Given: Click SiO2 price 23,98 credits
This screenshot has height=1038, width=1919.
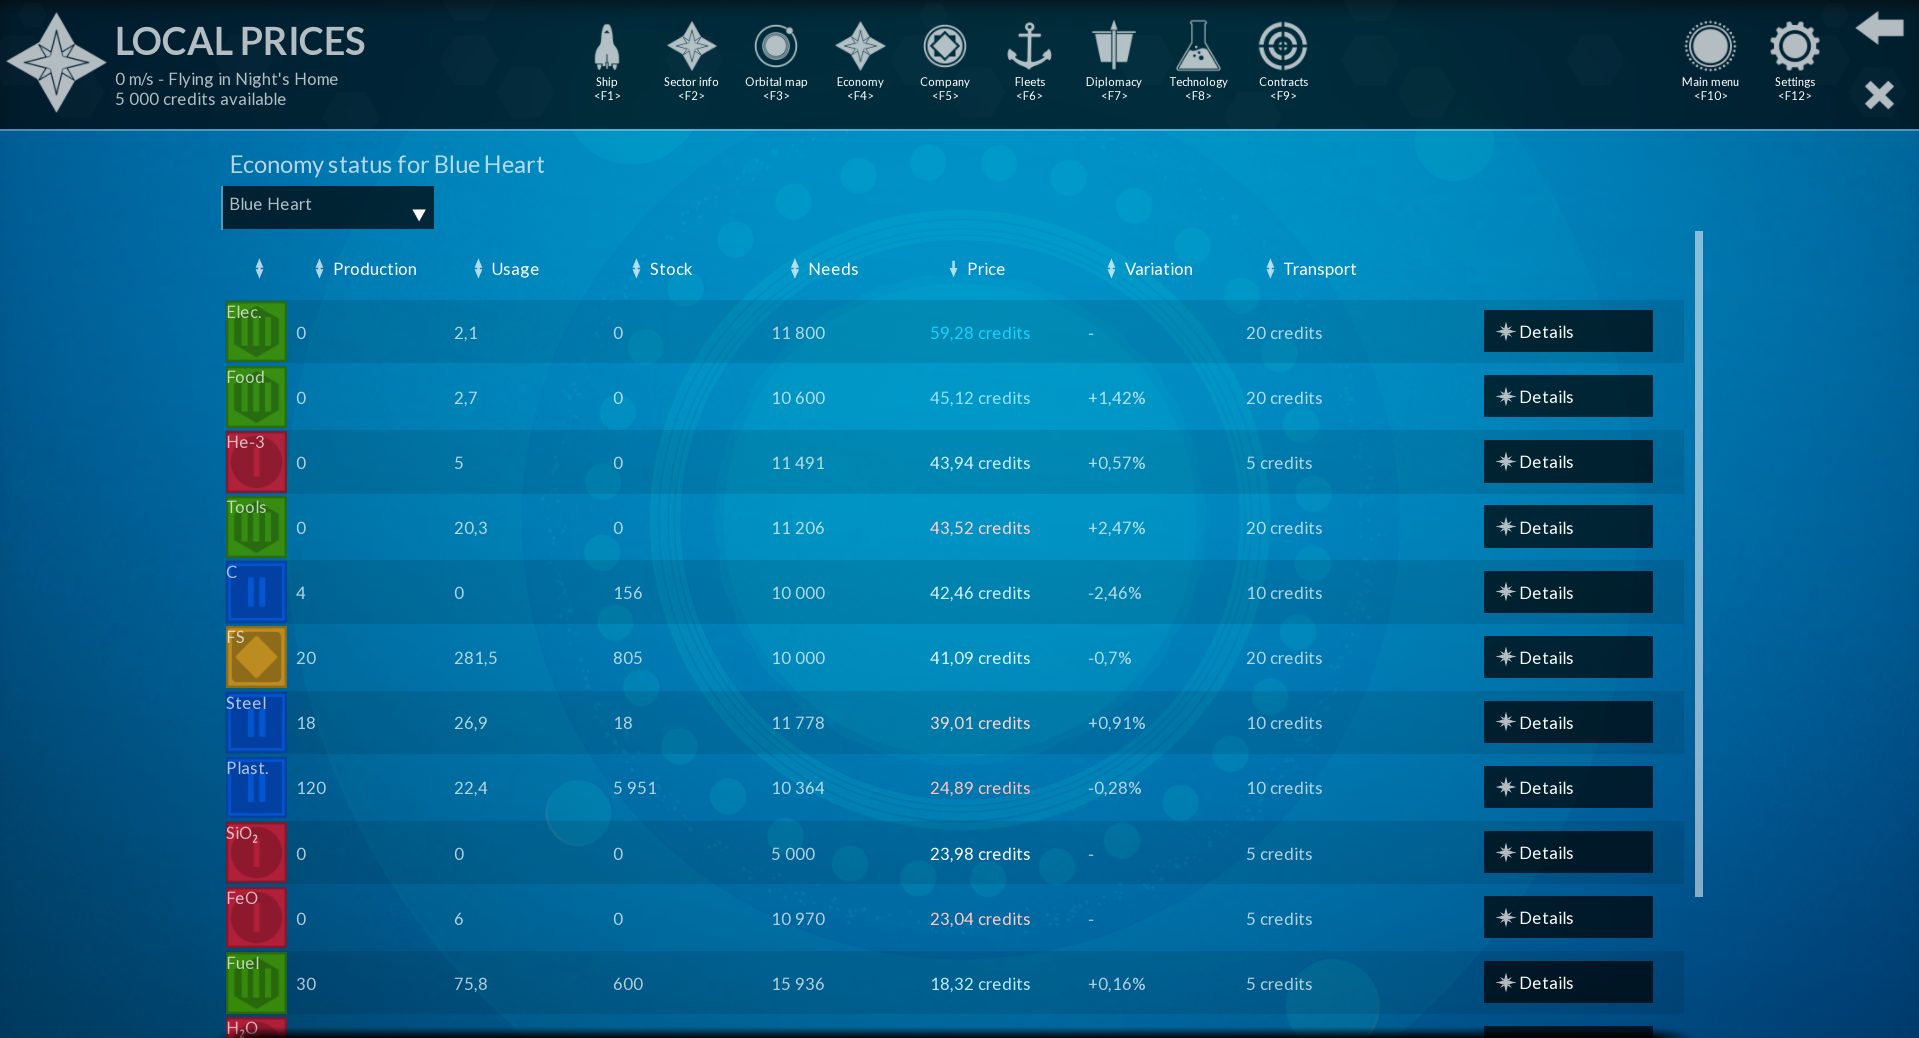Looking at the screenshot, I should pyautogui.click(x=980, y=854).
